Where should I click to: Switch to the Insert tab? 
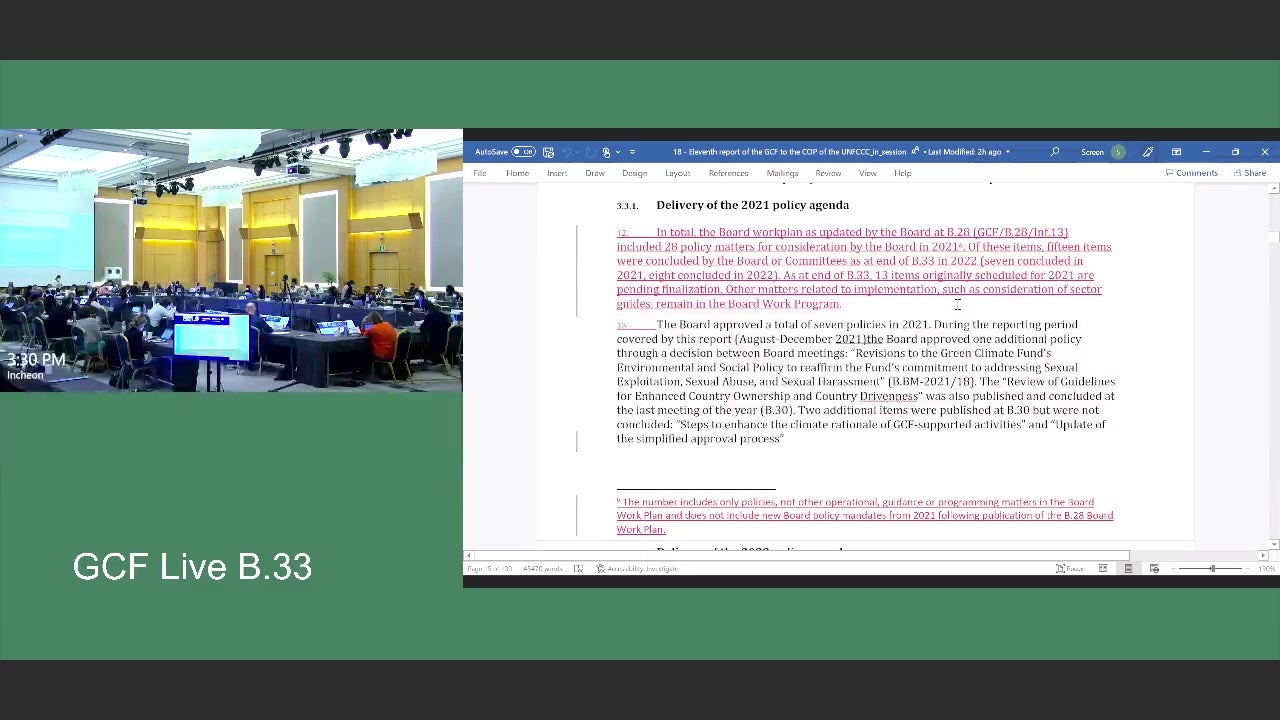[557, 173]
